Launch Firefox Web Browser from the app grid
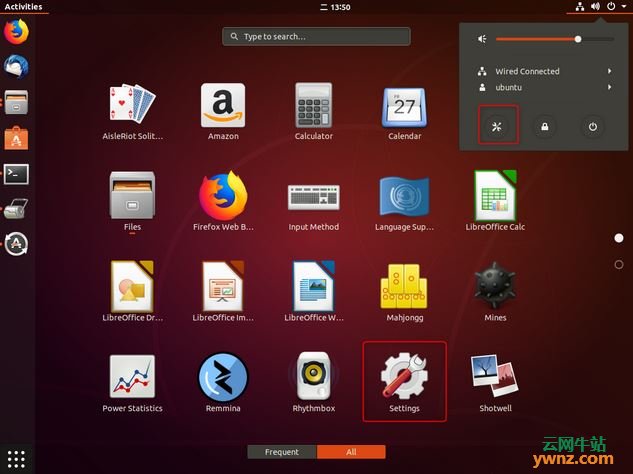This screenshot has width=633, height=474. pos(223,201)
